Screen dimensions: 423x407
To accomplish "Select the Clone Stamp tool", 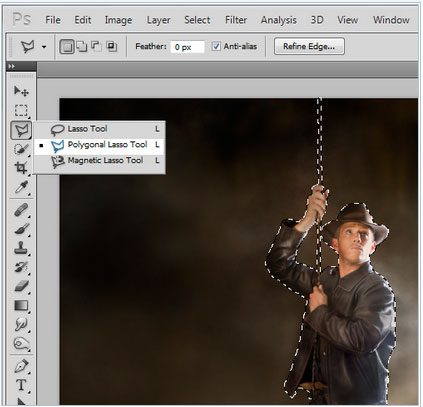I will (21, 248).
